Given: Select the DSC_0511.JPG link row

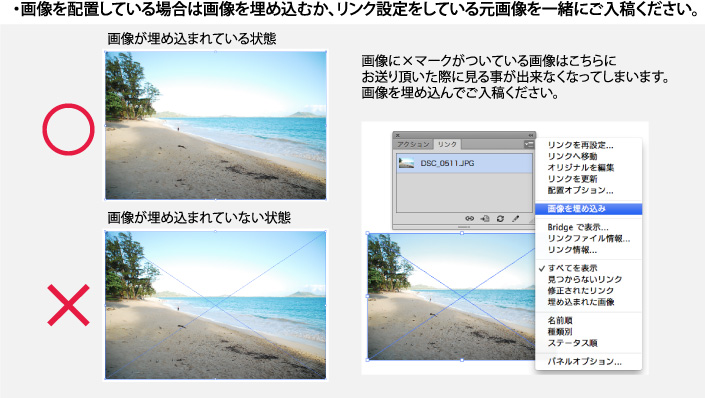Looking at the screenshot, I should [x=464, y=163].
